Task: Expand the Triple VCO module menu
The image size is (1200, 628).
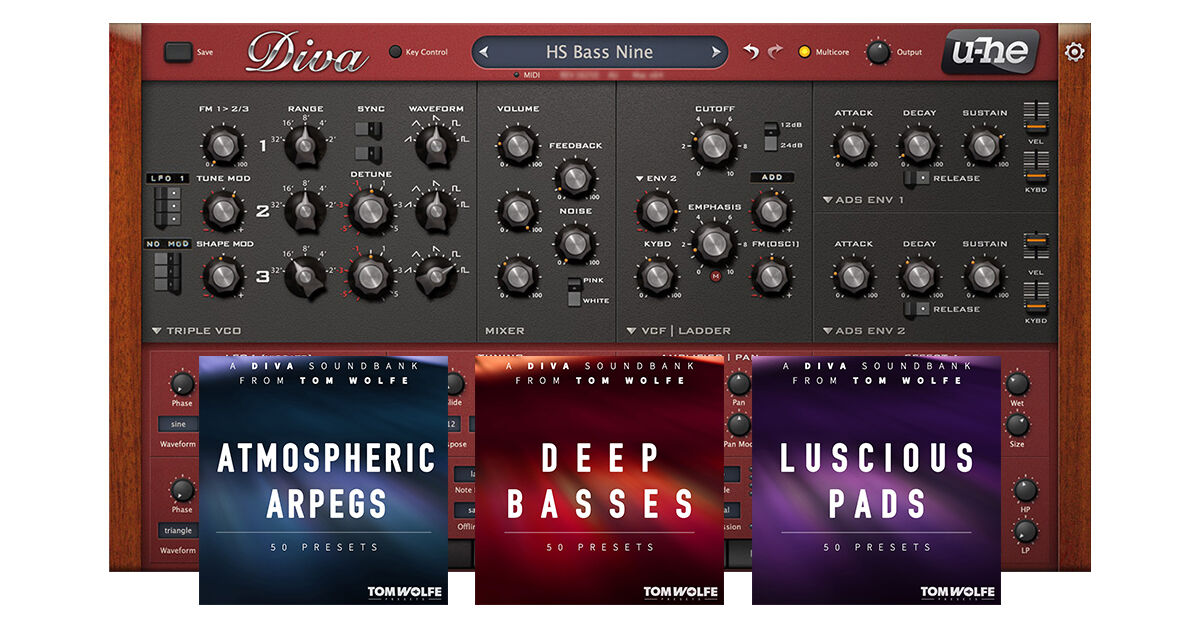Action: coord(157,331)
